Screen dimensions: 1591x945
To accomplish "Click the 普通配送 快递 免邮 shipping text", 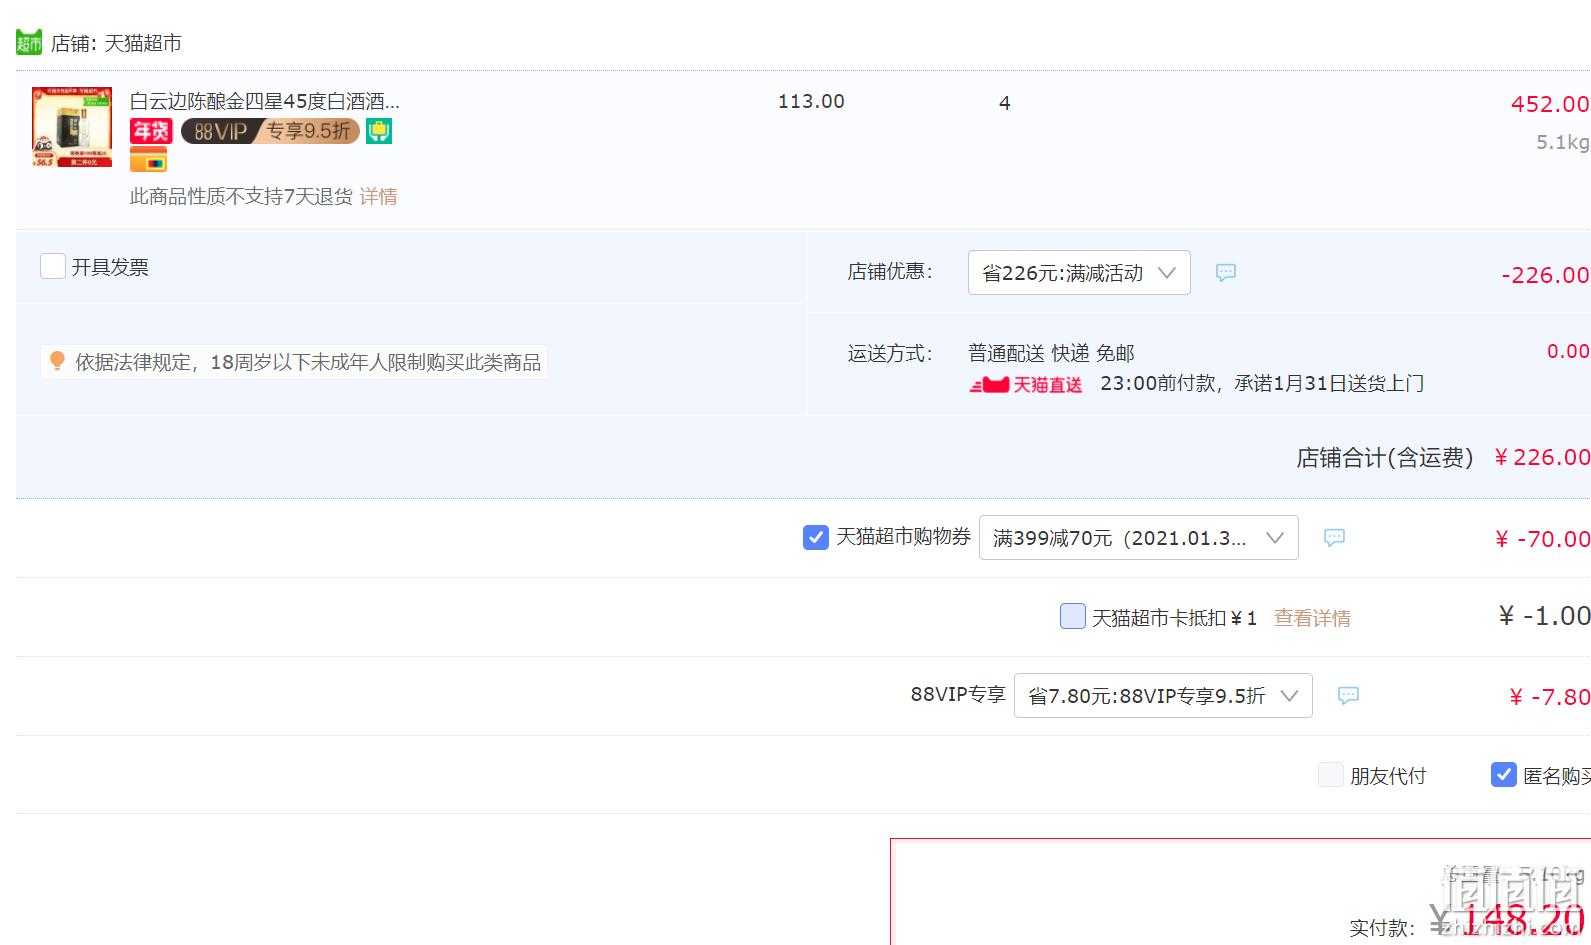I will click(x=1051, y=353).
